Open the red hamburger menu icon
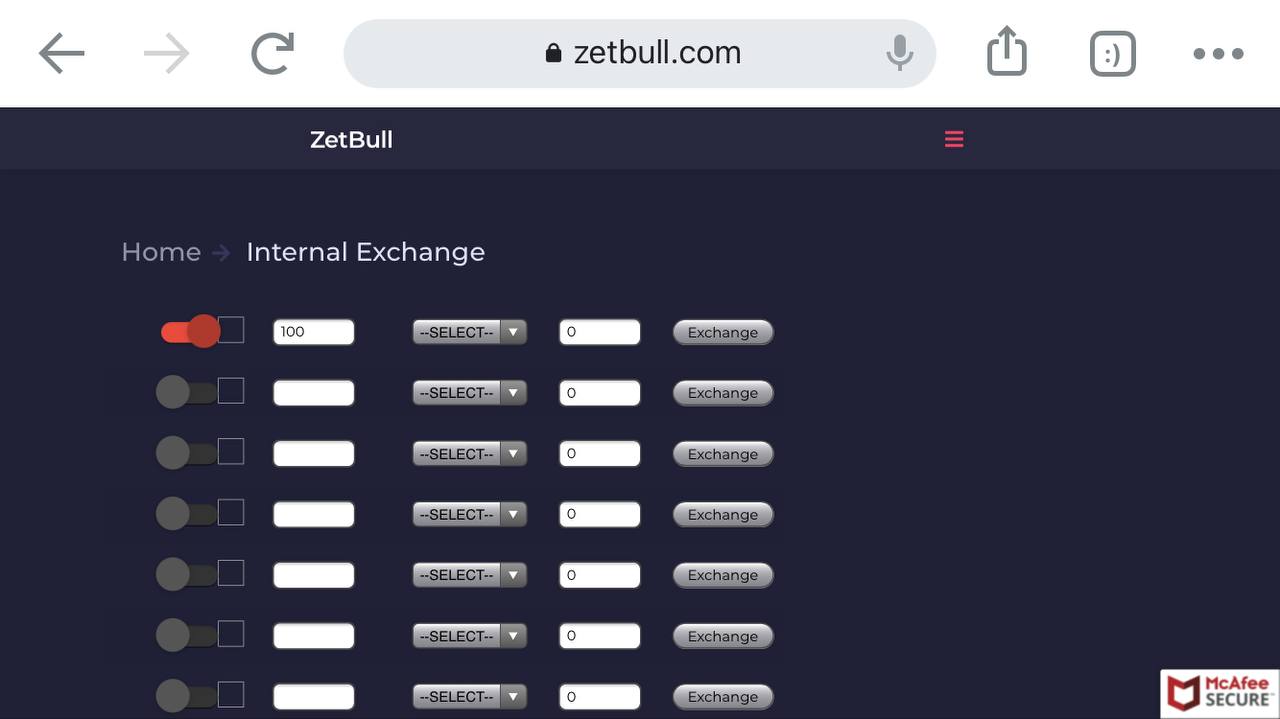Image resolution: width=1280 pixels, height=719 pixels. (954, 139)
